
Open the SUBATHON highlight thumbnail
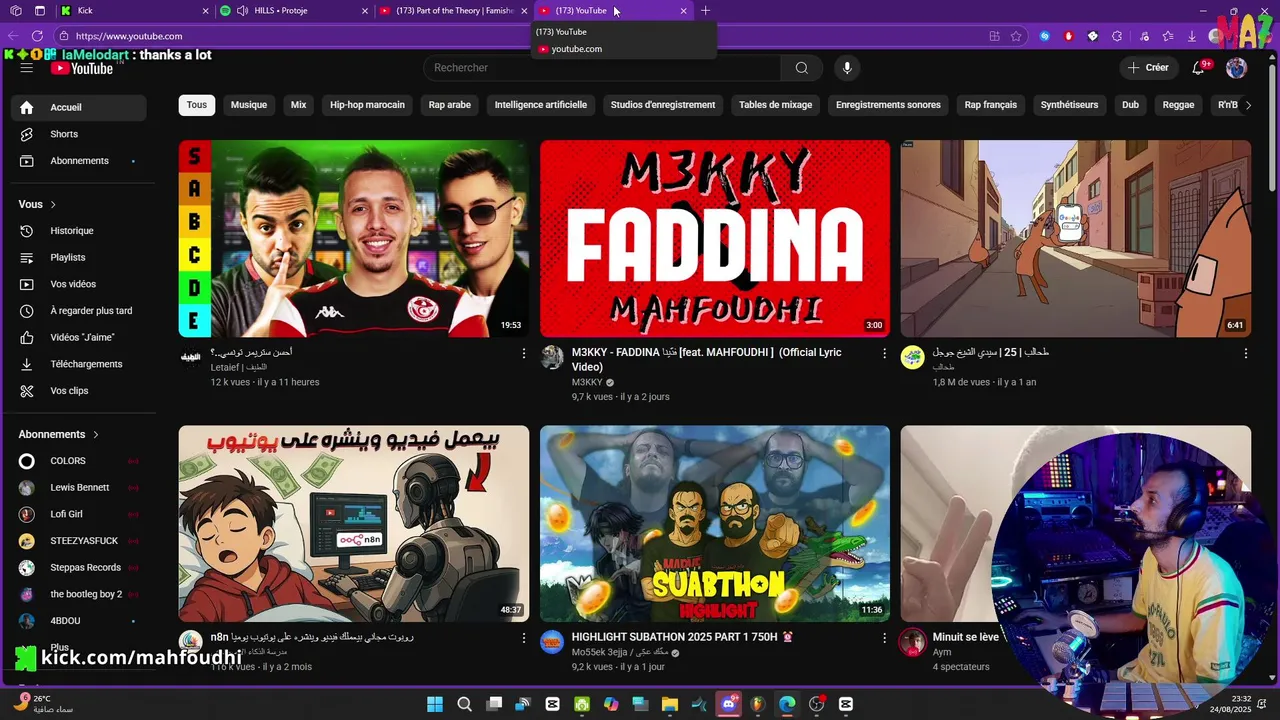tap(715, 524)
